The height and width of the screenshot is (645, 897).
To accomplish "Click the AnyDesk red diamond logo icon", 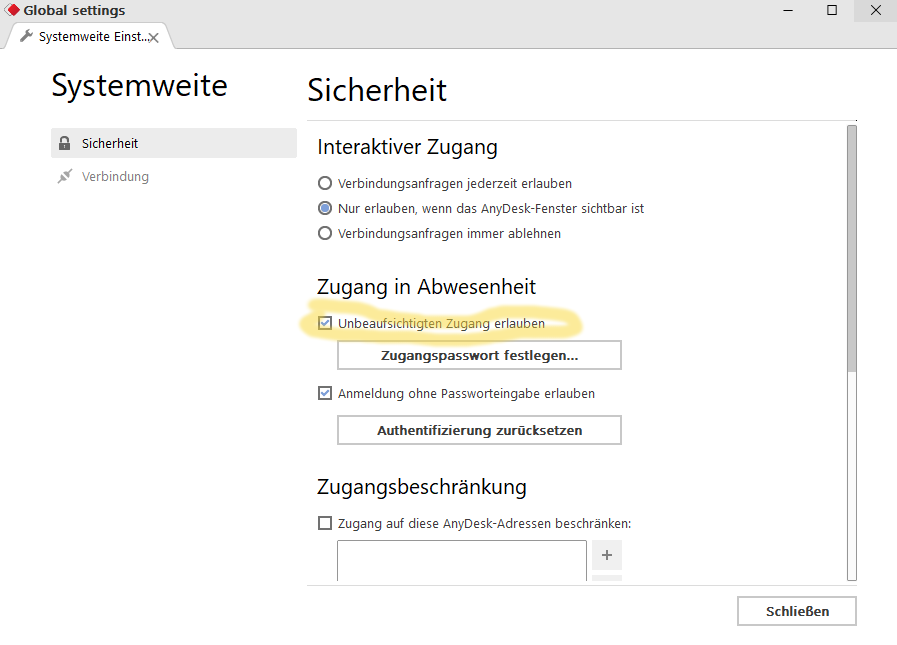I will (11, 10).
